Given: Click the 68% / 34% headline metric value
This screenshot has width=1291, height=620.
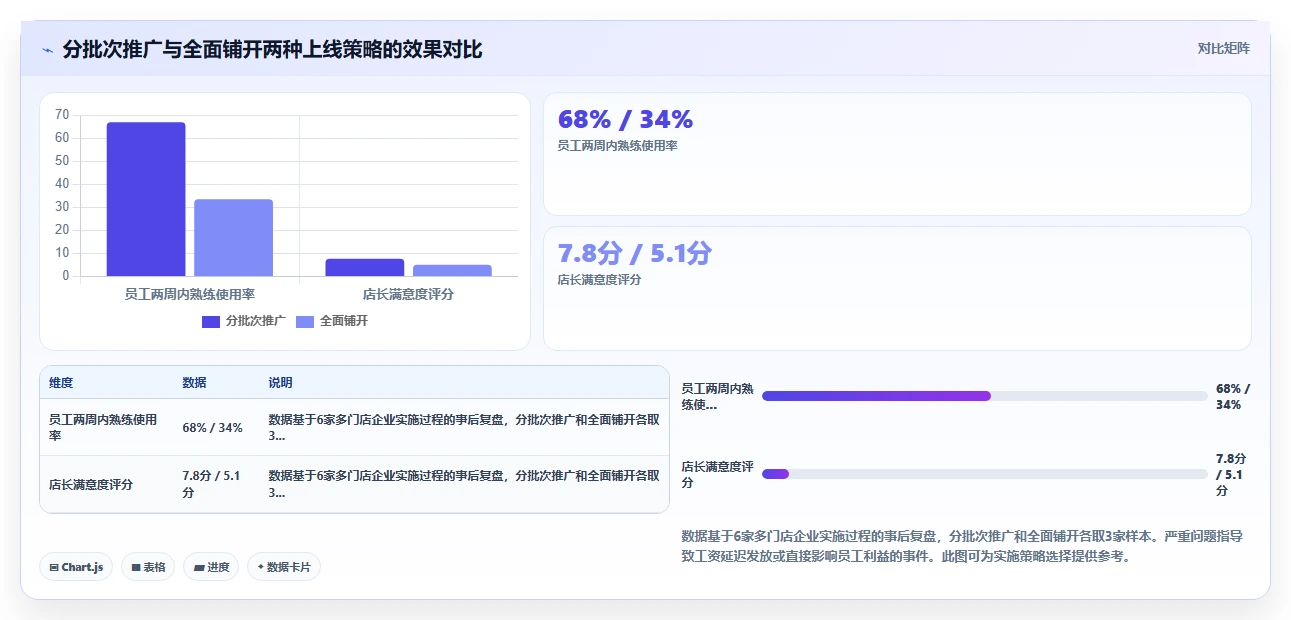Looking at the screenshot, I should coord(625,119).
